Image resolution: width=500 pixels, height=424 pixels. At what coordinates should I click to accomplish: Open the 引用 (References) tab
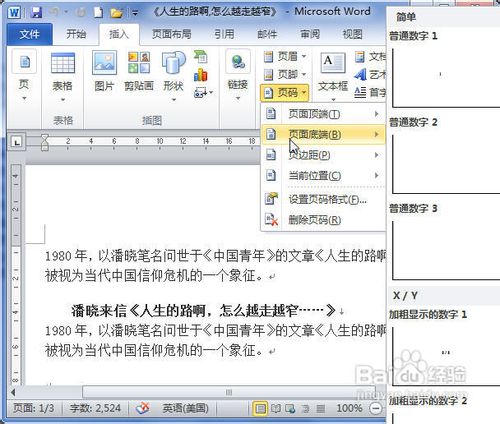pyautogui.click(x=224, y=34)
